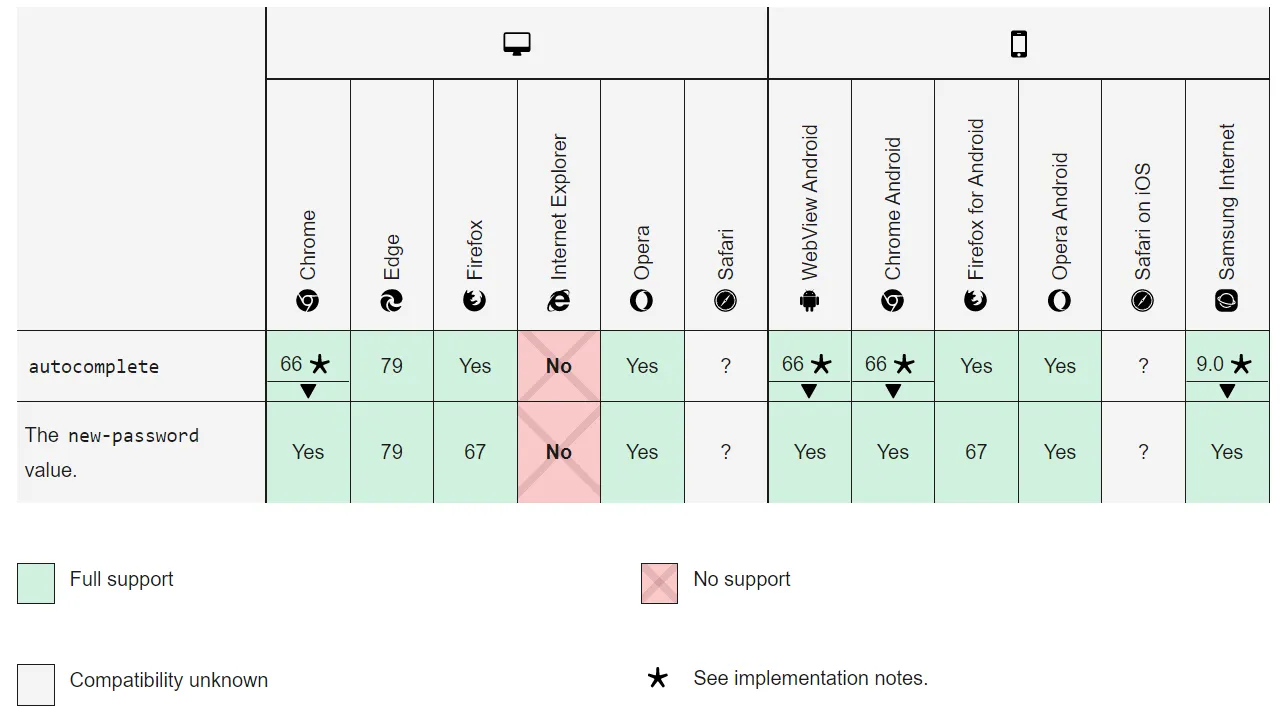Click the Firefox desktop logo icon

pos(475,300)
